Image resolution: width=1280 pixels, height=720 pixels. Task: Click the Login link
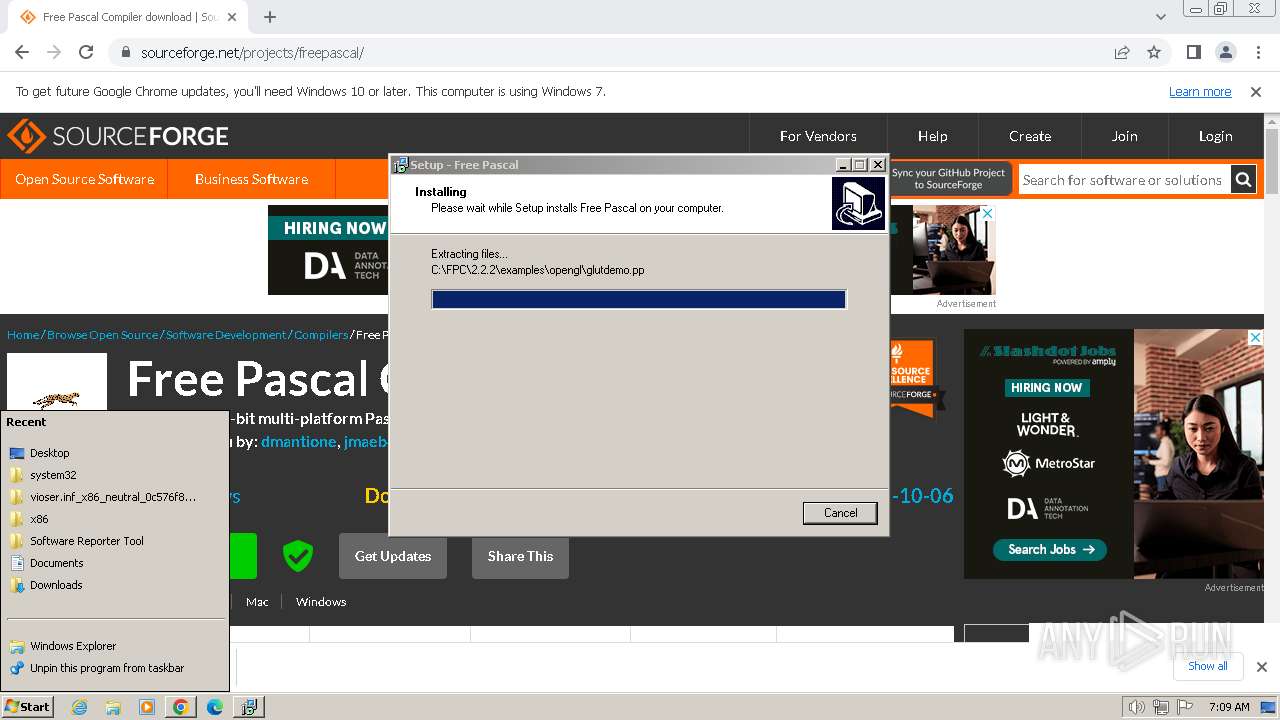coord(1215,136)
